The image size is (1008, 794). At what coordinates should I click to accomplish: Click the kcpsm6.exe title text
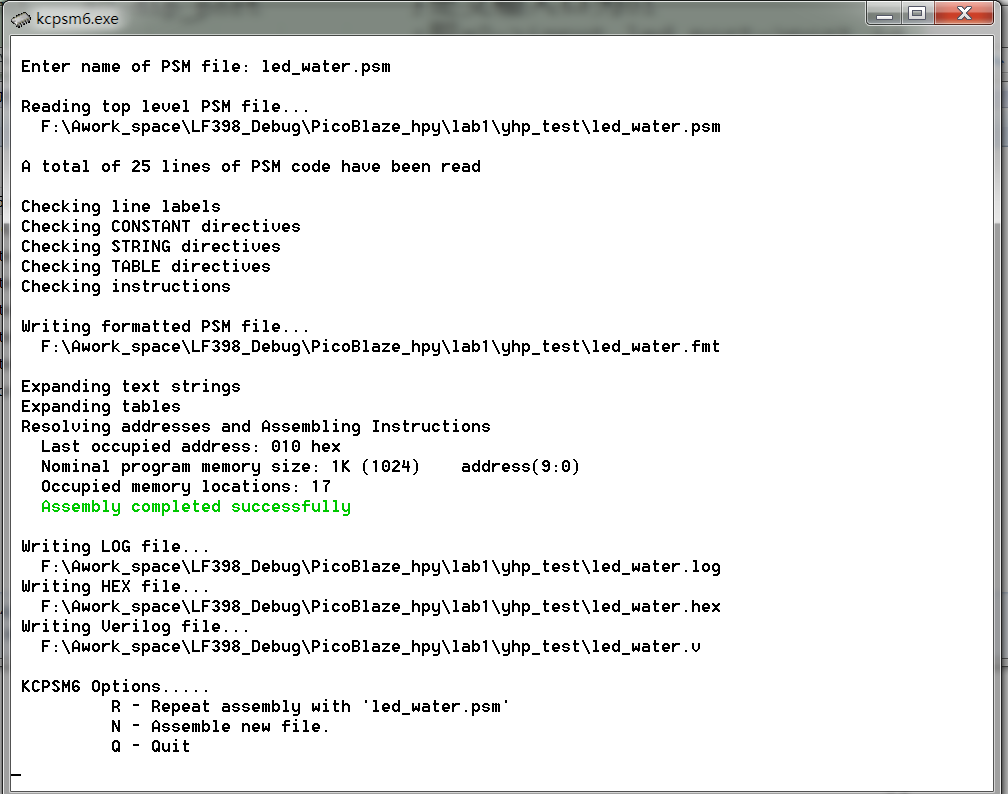point(77,19)
